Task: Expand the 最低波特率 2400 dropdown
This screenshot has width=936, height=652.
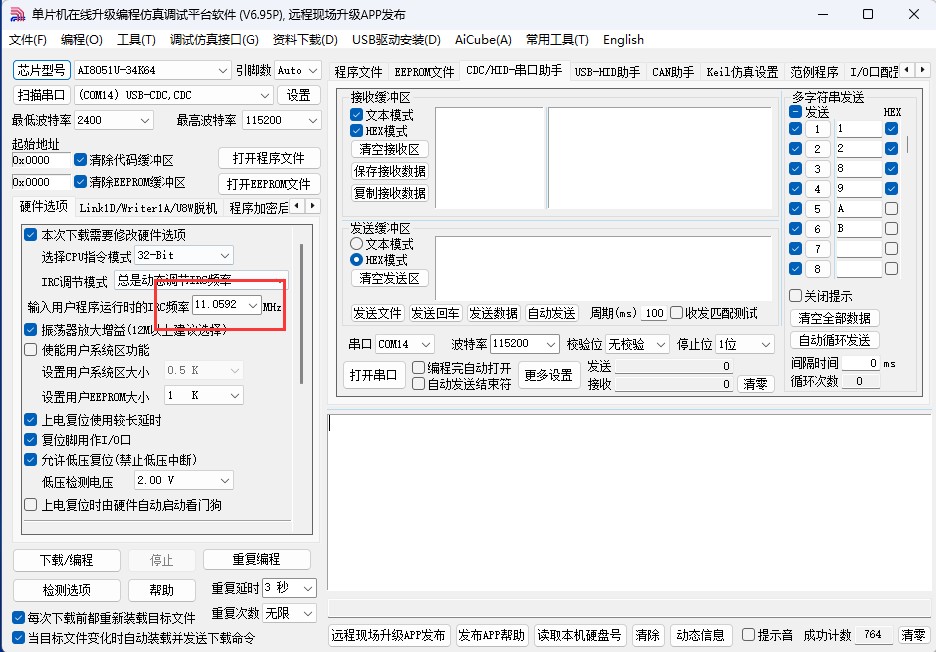Action: coord(145,120)
